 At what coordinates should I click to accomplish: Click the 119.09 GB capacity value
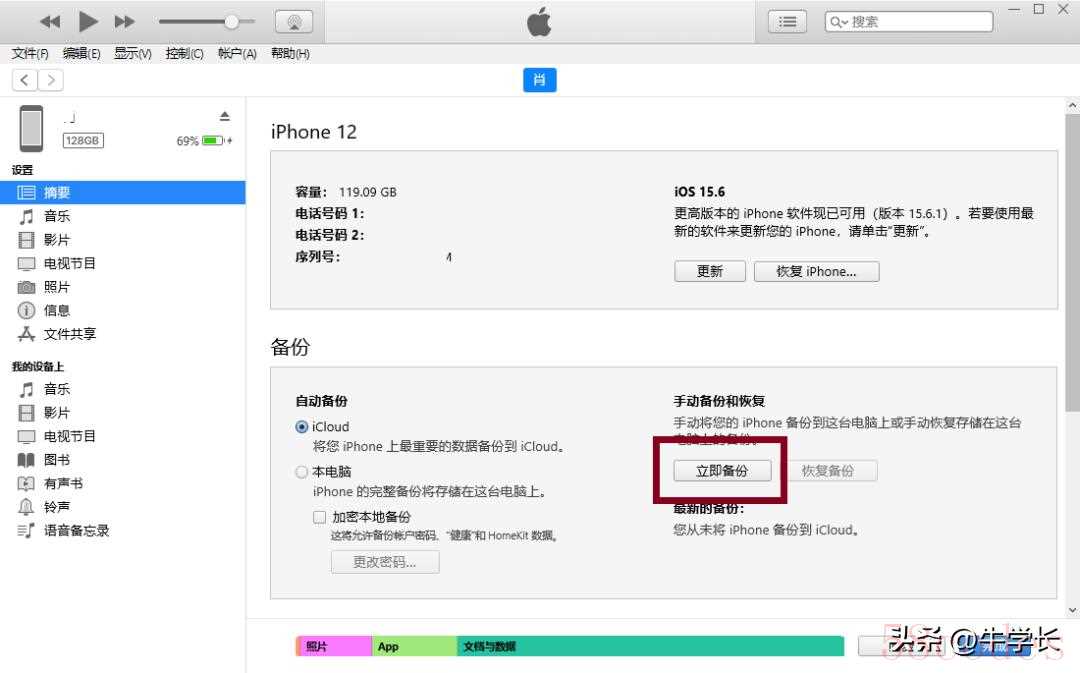pos(368,192)
